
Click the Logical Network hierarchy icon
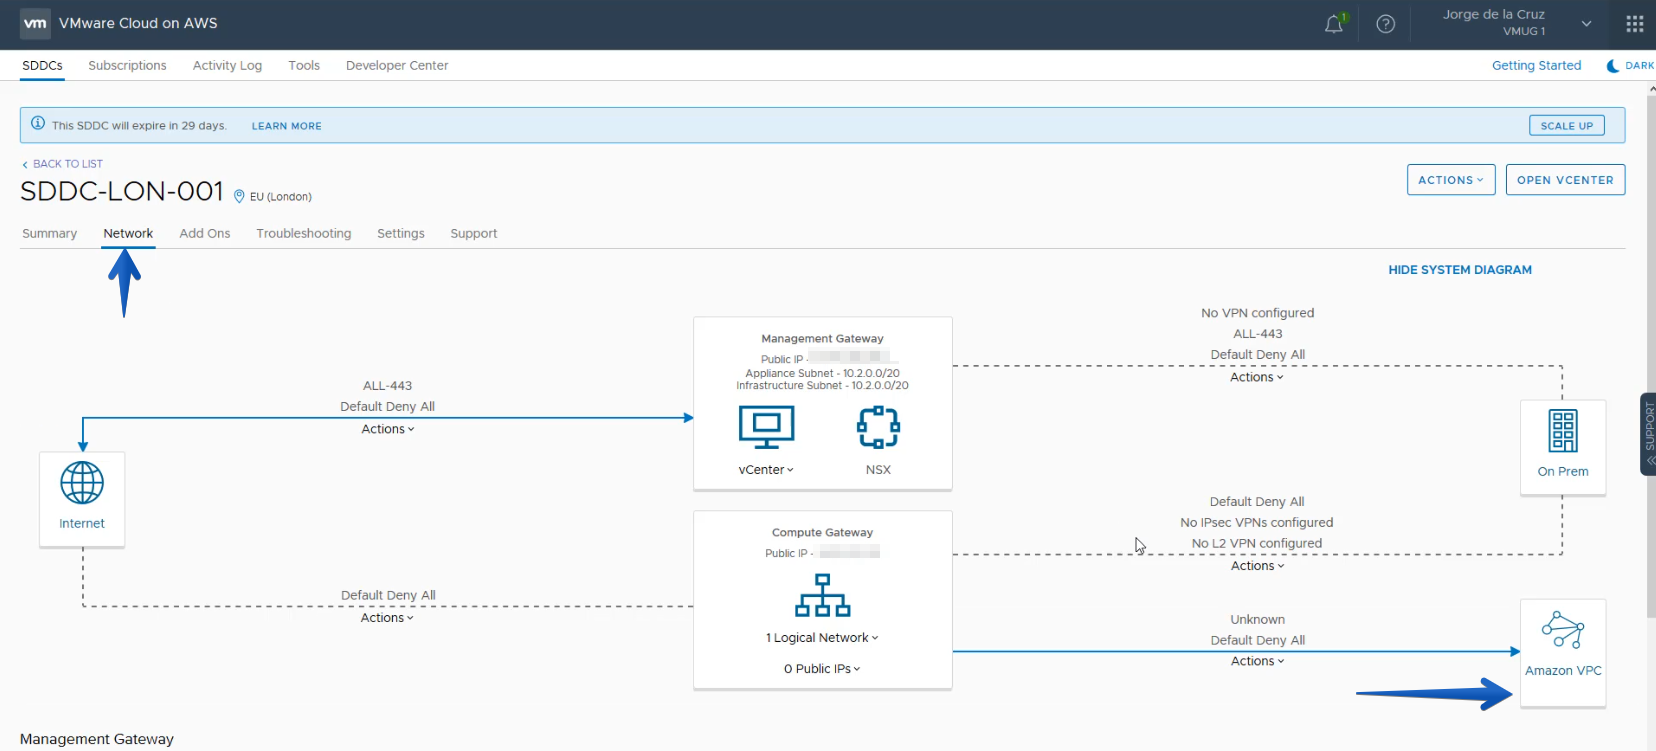point(822,595)
